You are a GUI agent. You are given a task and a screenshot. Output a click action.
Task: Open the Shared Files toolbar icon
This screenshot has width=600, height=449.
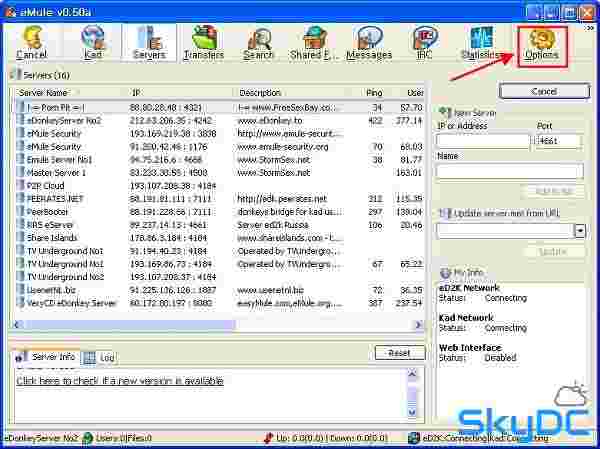click(314, 42)
